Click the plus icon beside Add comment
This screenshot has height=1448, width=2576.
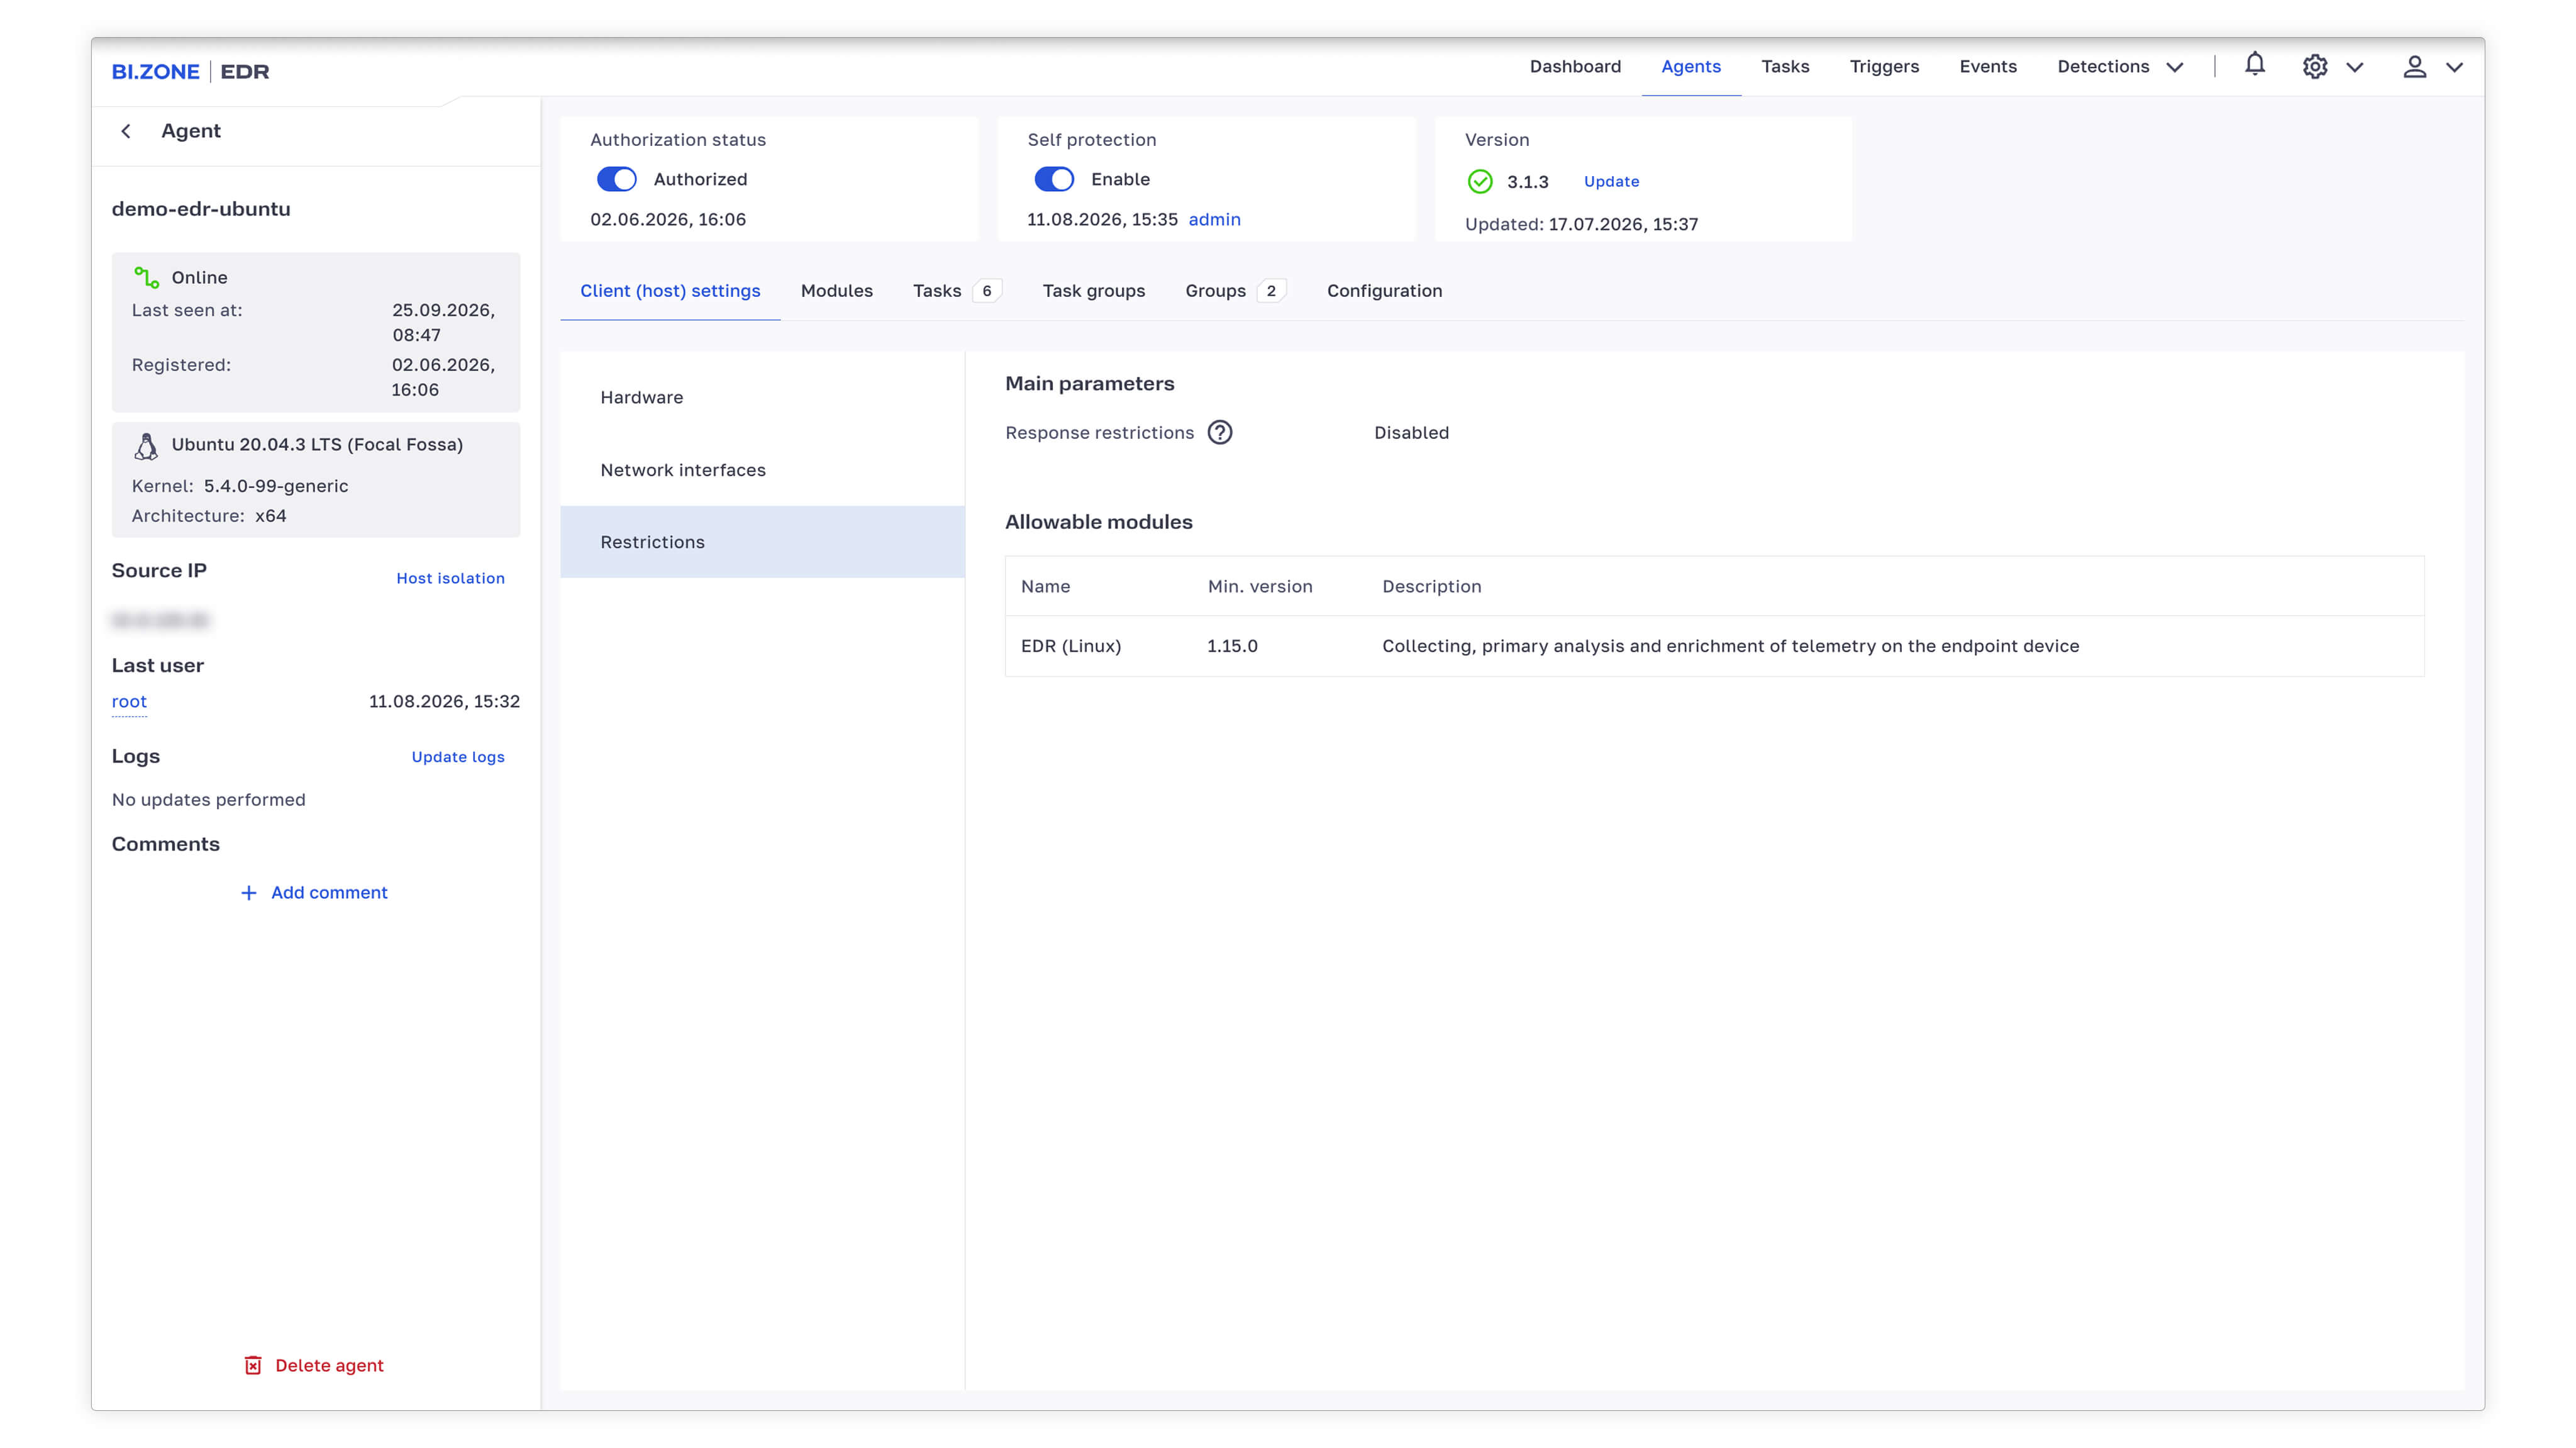pos(249,893)
